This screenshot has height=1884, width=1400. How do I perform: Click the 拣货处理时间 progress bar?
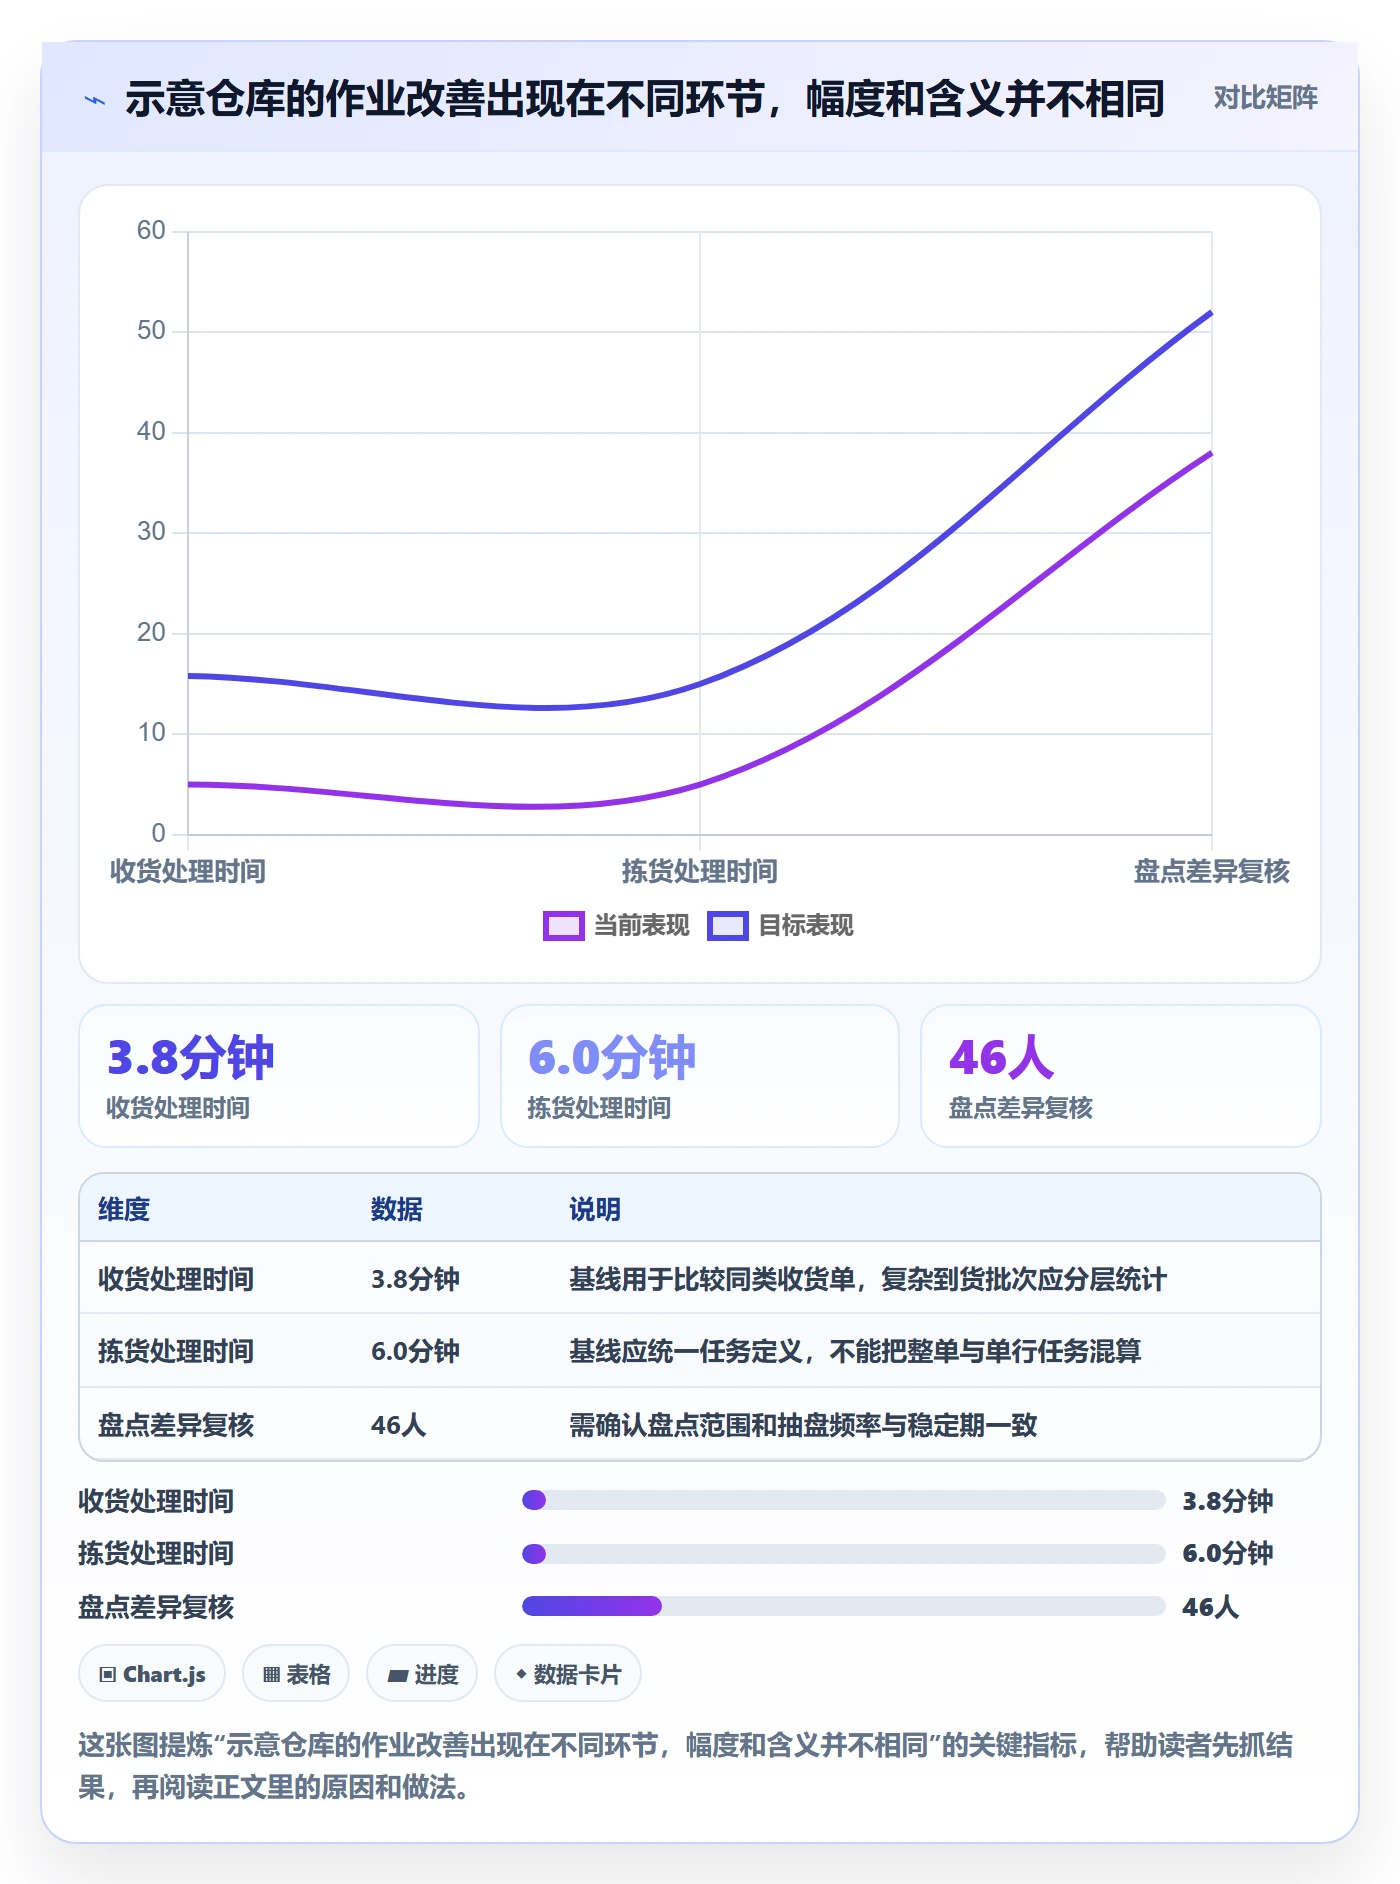tap(844, 1554)
